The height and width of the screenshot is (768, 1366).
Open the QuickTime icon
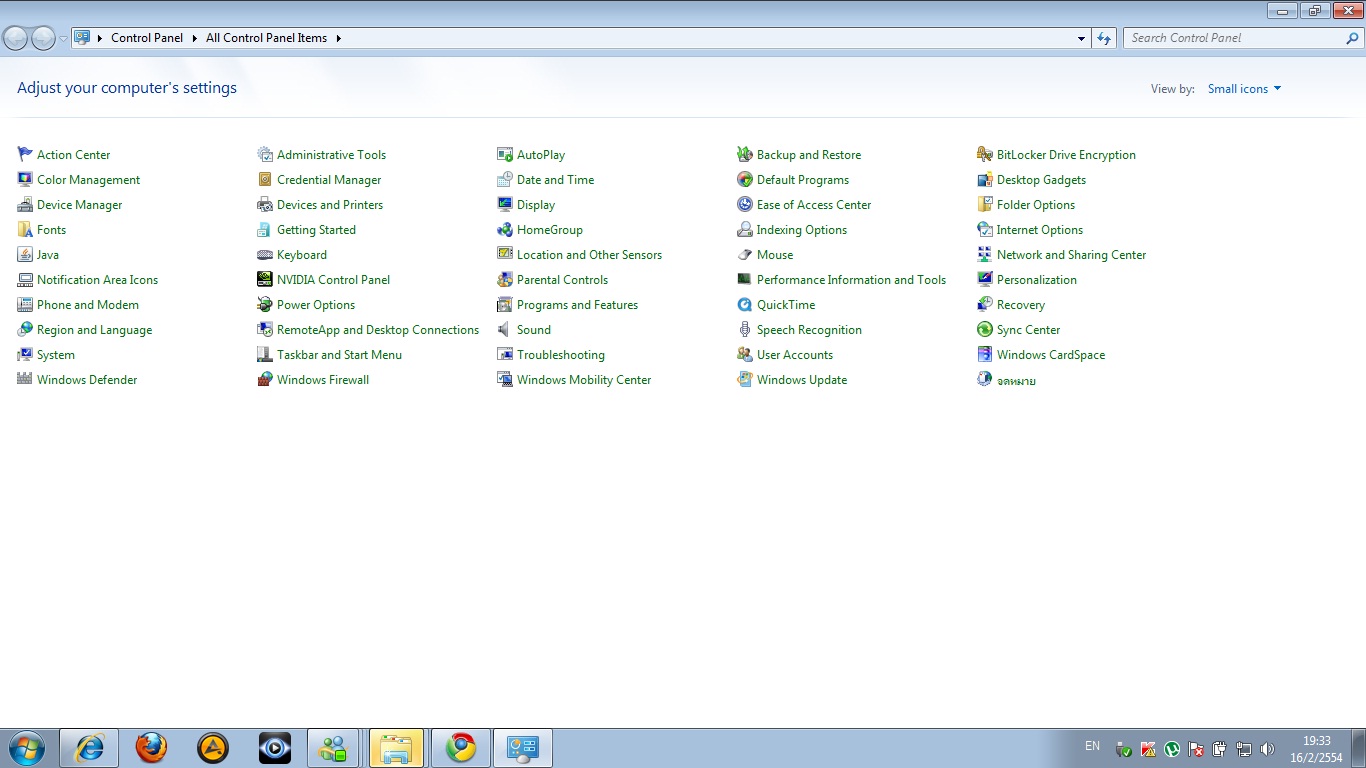point(745,304)
